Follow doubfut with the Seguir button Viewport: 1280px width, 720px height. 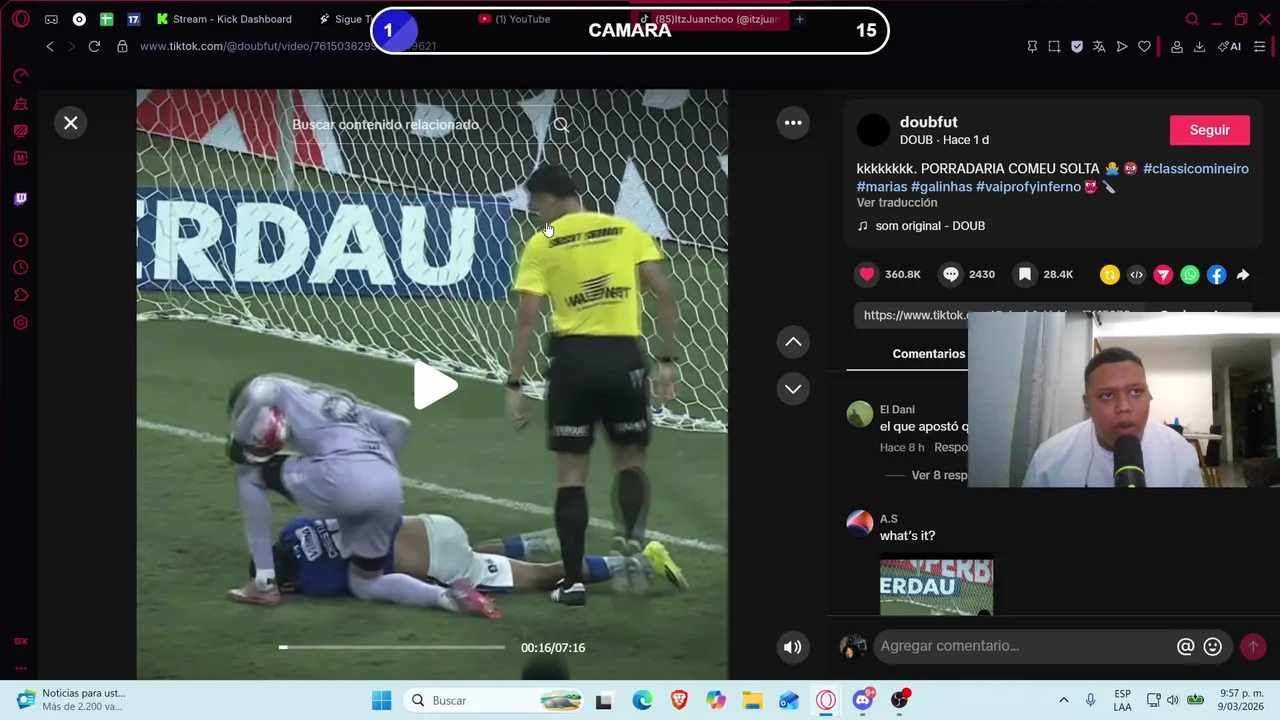1210,130
